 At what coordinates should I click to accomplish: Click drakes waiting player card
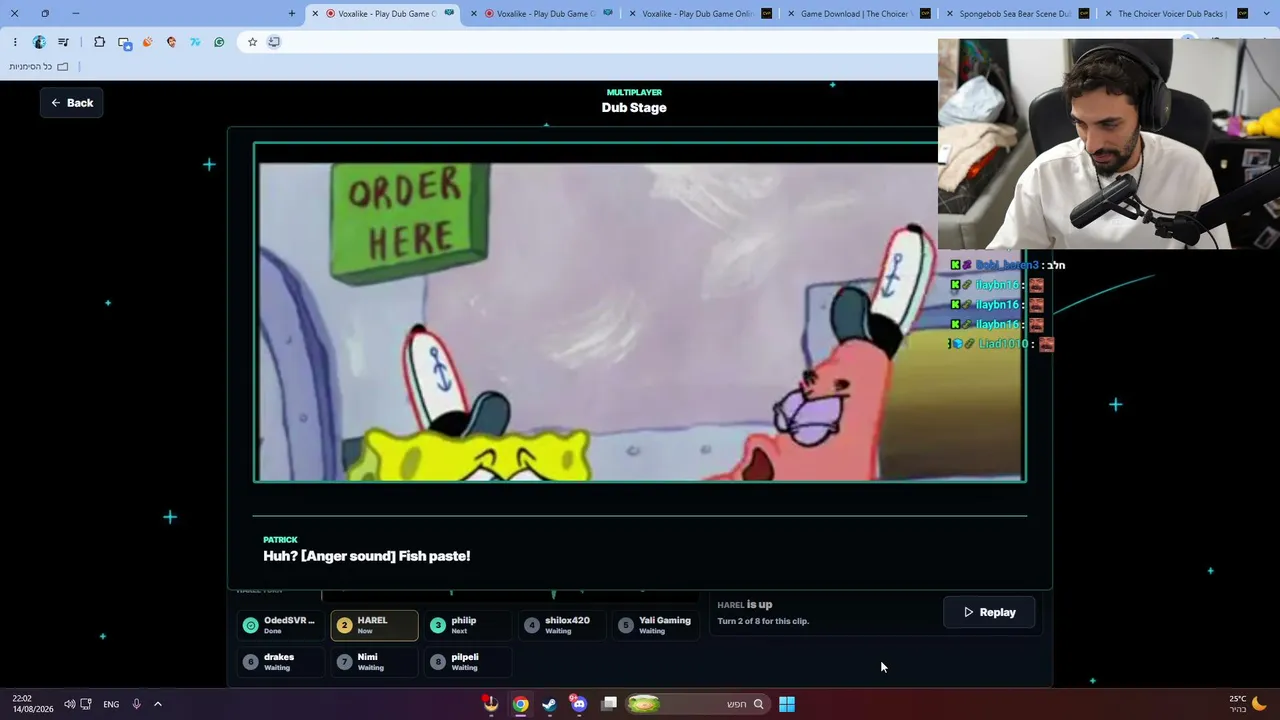pyautogui.click(x=281, y=662)
